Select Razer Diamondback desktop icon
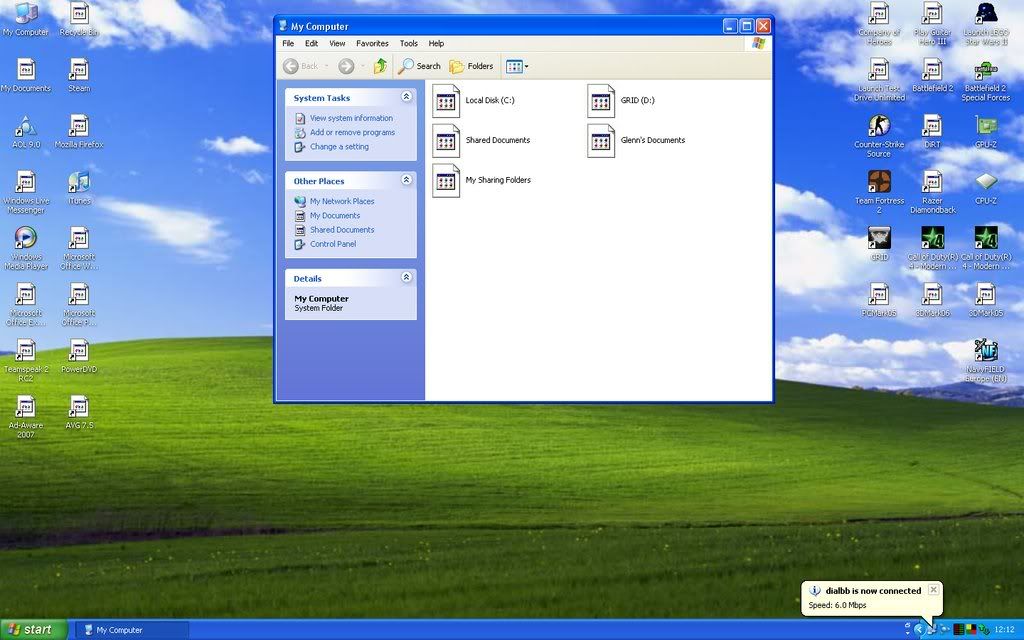The image size is (1024, 640). click(933, 192)
